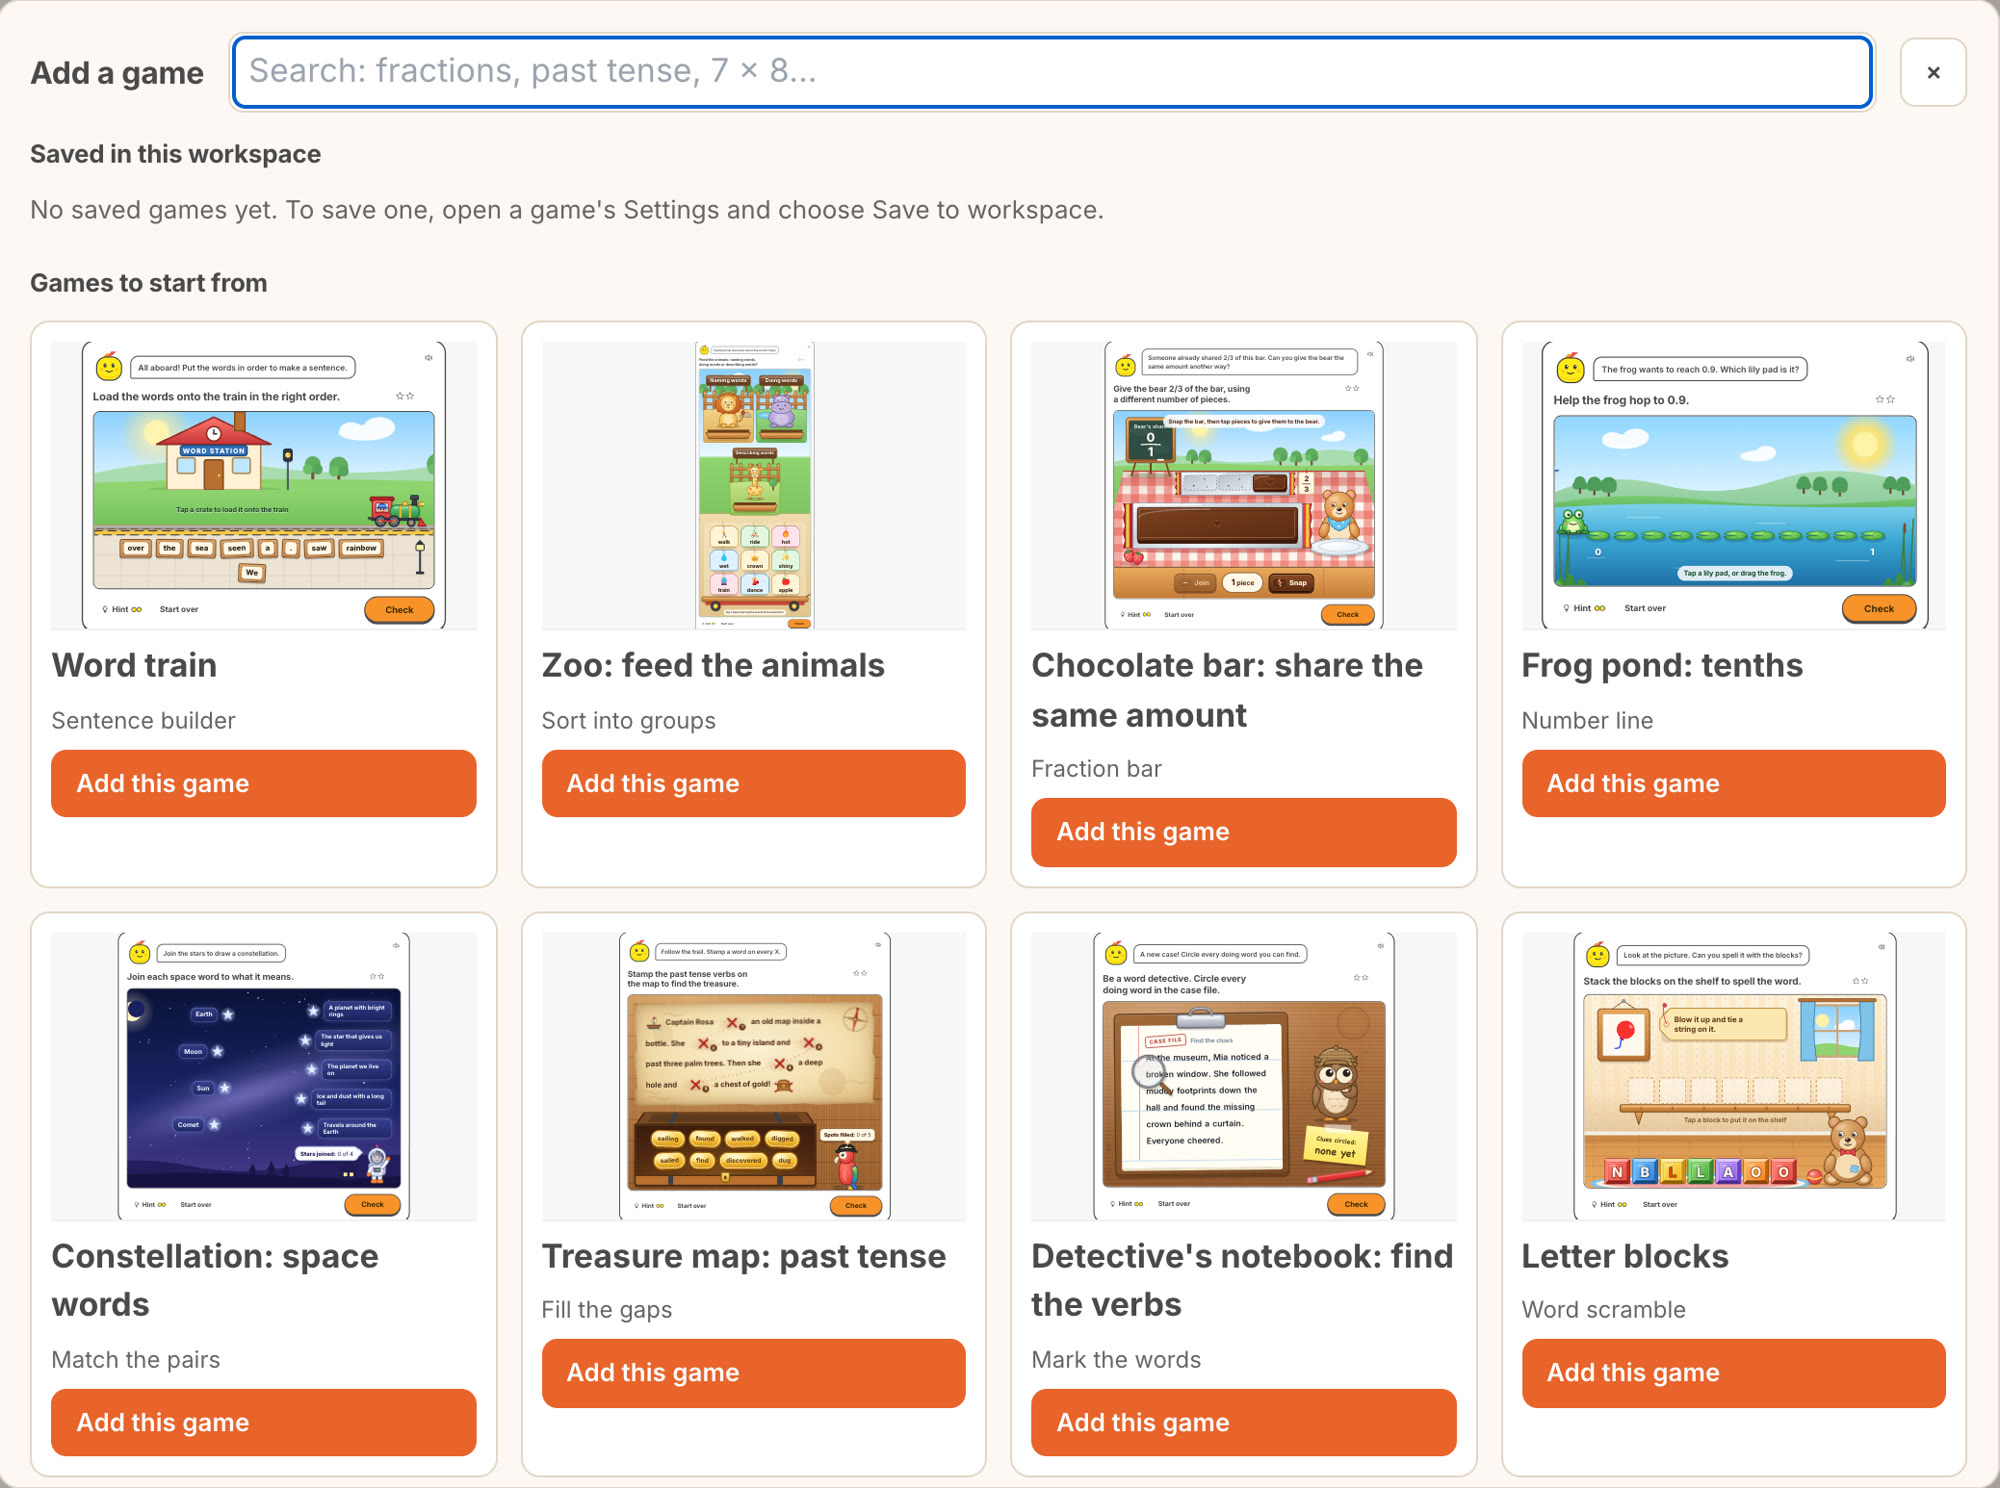This screenshot has height=1488, width=2000.
Task: Add the Zoo: feed the animals game
Action: 753,783
